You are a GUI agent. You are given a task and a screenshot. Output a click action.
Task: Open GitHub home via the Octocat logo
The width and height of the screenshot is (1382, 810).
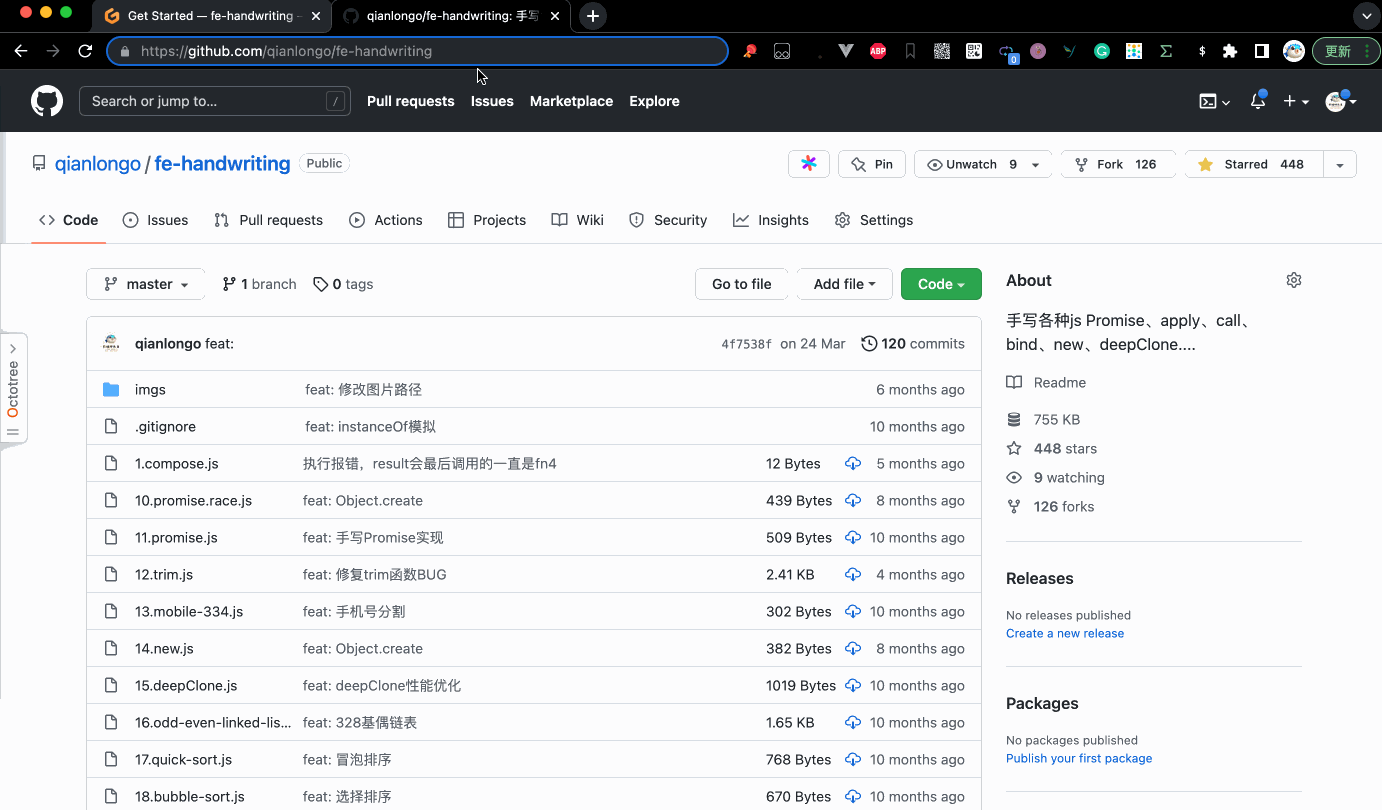tap(47, 100)
